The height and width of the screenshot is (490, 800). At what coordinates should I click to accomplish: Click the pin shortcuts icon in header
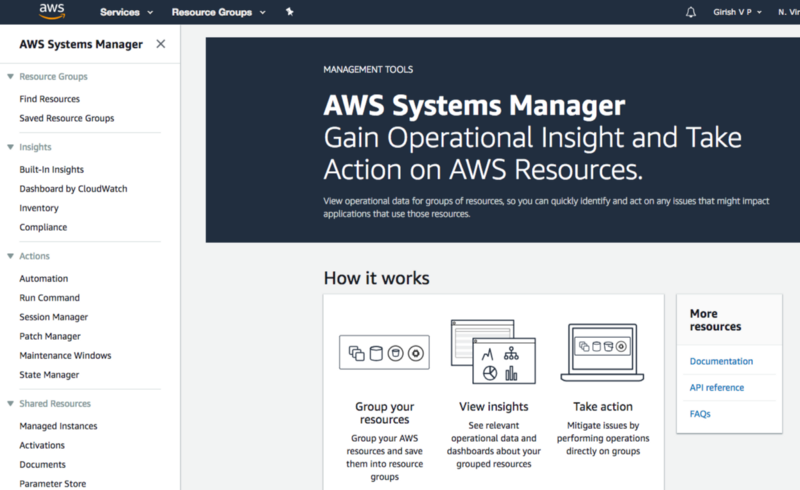point(289,12)
